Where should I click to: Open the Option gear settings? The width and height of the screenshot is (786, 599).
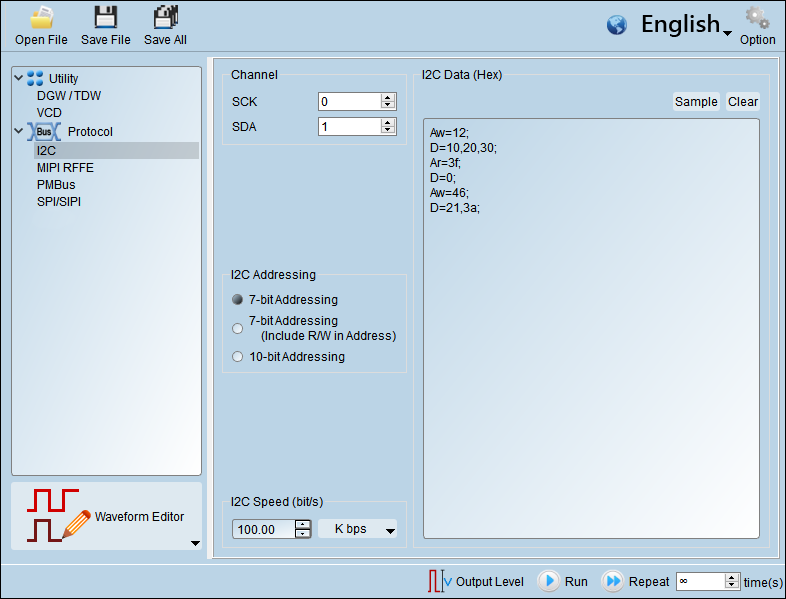[x=757, y=18]
